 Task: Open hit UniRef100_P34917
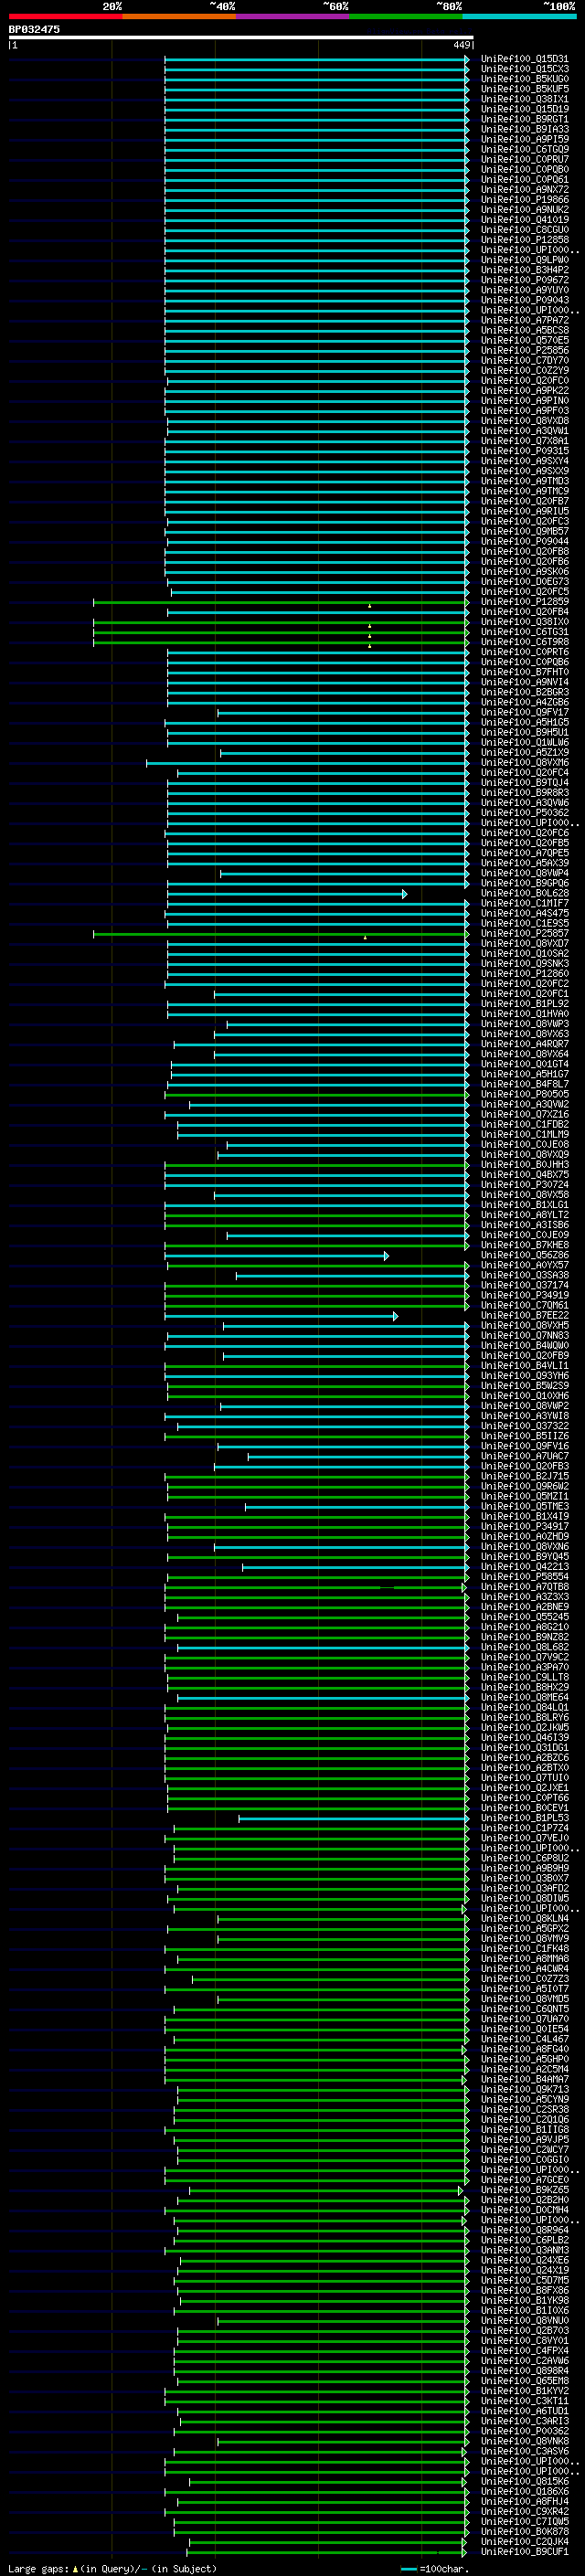pyautogui.click(x=525, y=1527)
